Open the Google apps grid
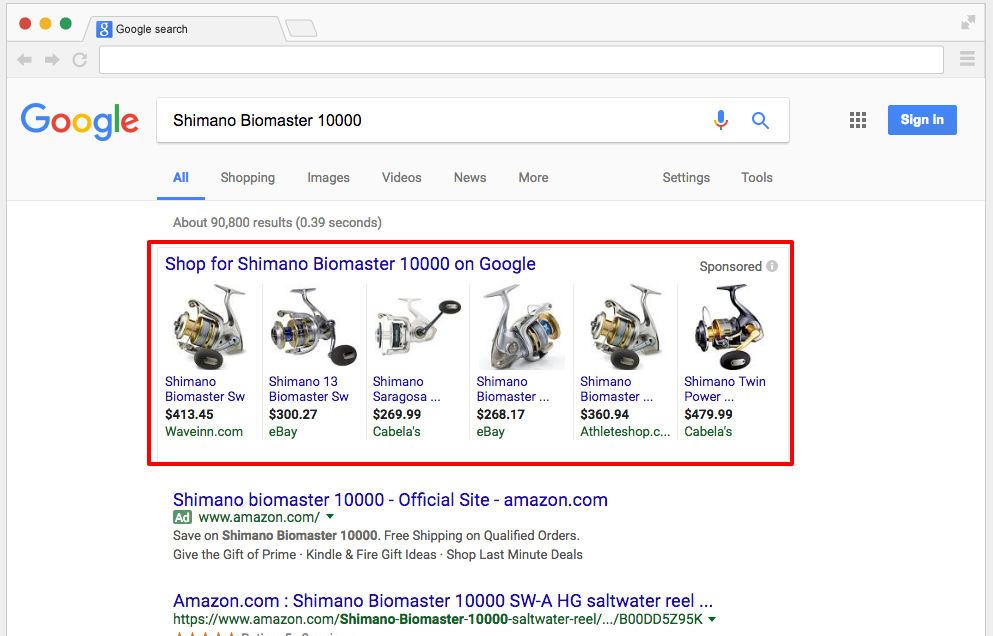The width and height of the screenshot is (993, 636). [857, 120]
